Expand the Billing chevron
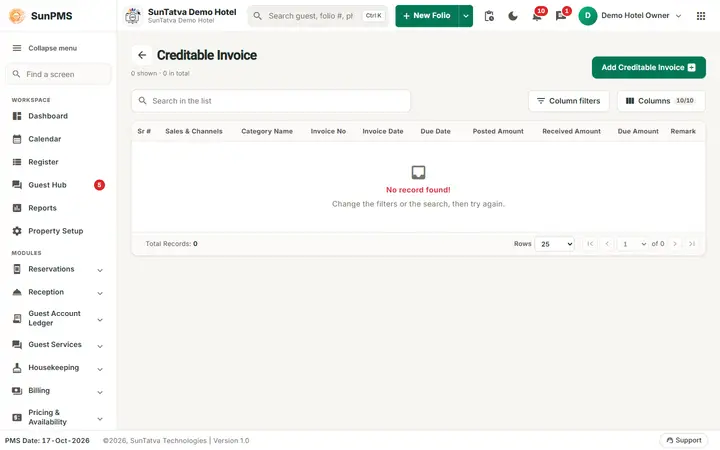 [x=100, y=392]
